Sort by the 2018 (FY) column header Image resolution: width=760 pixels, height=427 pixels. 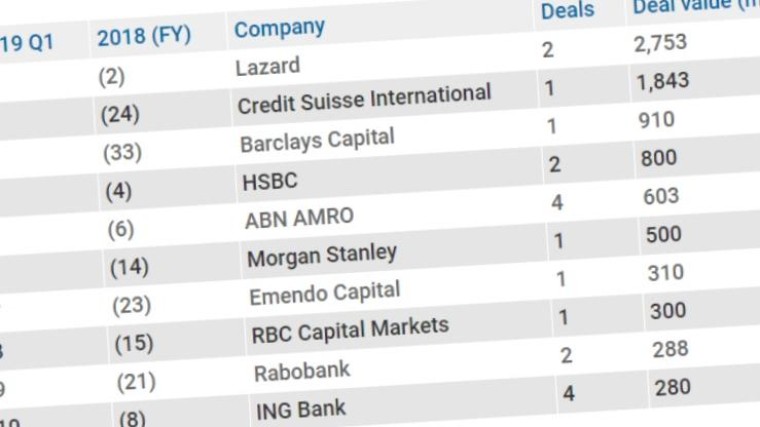(x=144, y=37)
